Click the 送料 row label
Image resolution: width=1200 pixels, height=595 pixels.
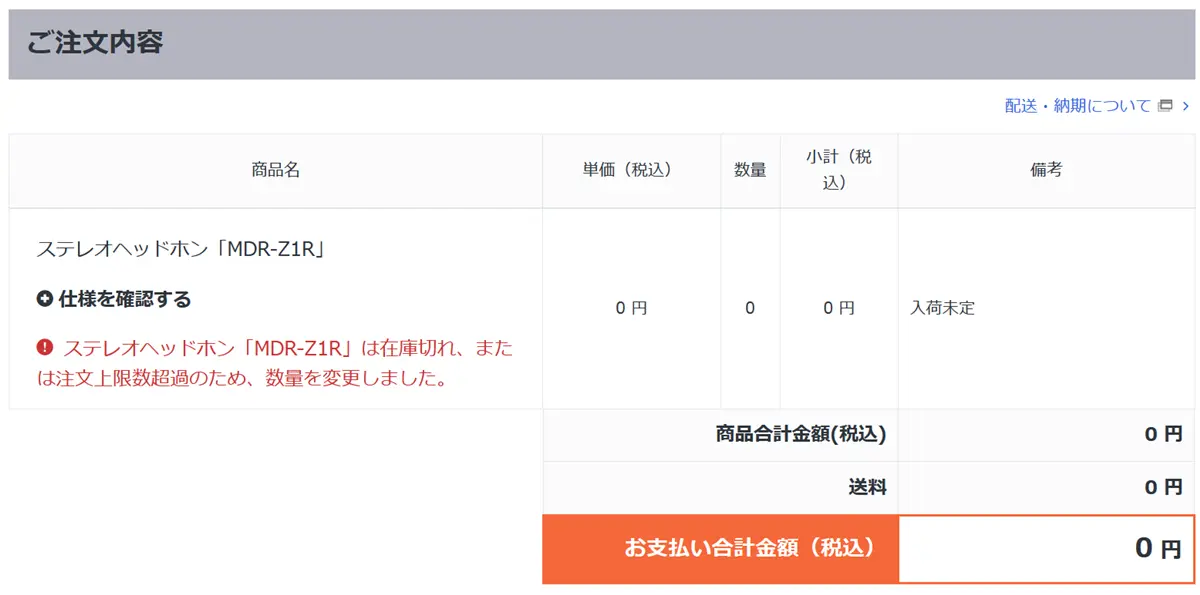coord(866,487)
